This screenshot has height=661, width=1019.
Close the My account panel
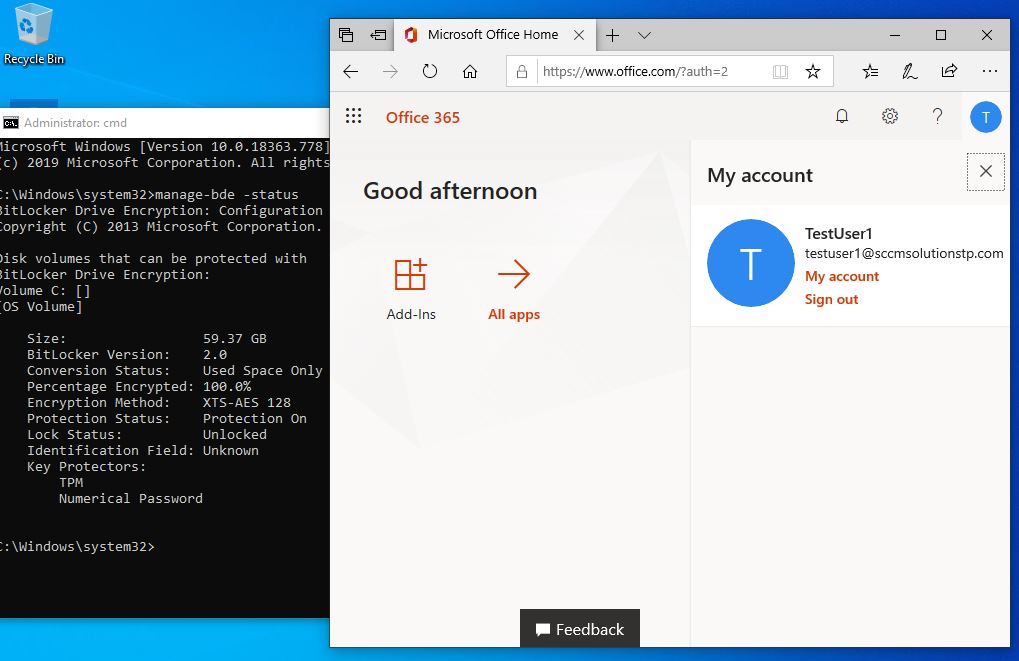(x=985, y=172)
